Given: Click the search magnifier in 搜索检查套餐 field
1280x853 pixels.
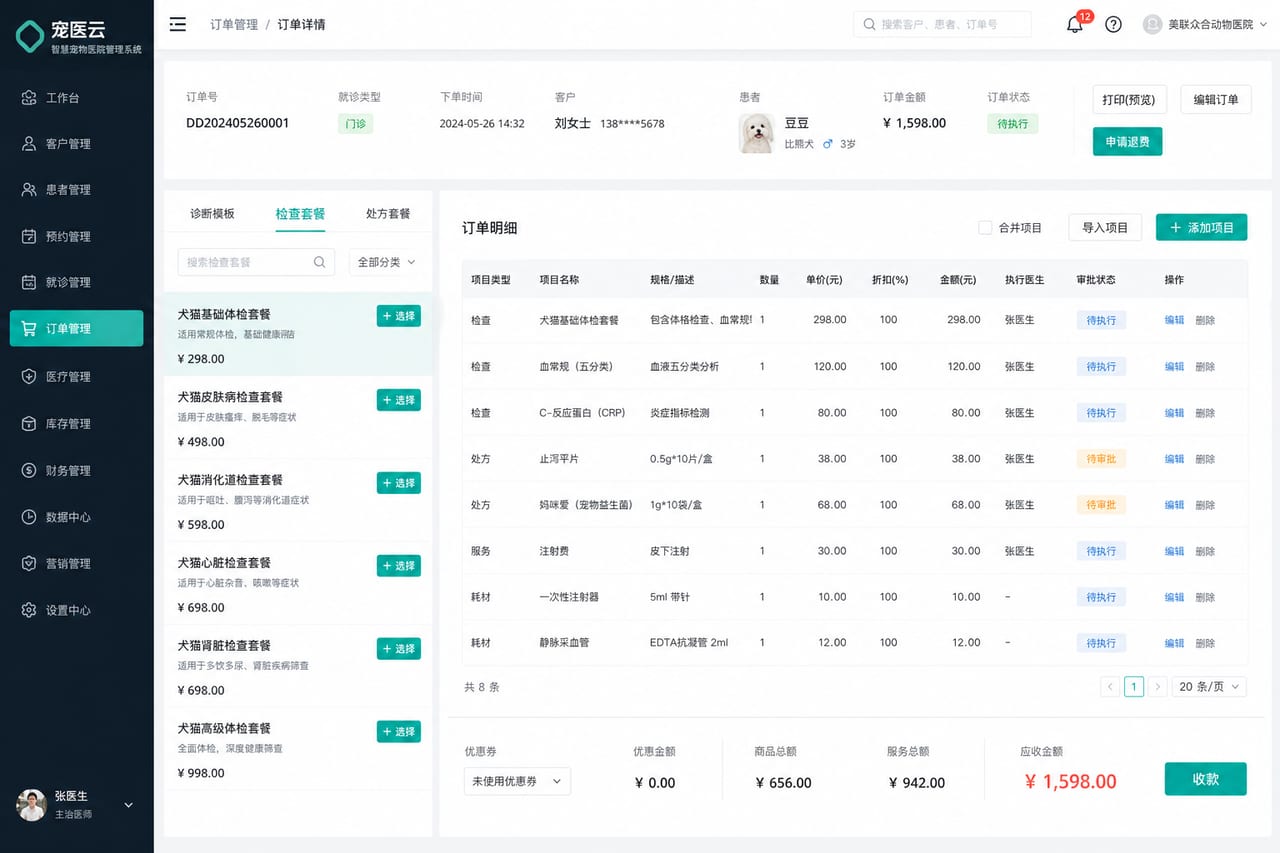Looking at the screenshot, I should (320, 262).
